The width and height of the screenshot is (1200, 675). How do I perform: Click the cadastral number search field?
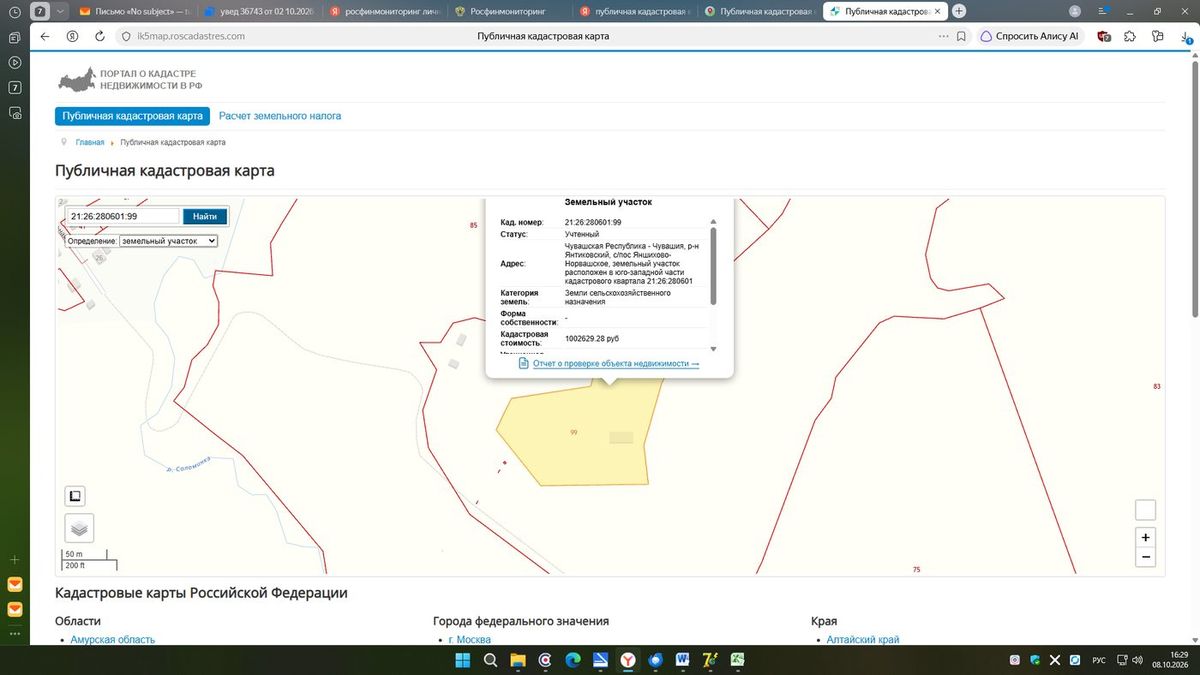(123, 216)
